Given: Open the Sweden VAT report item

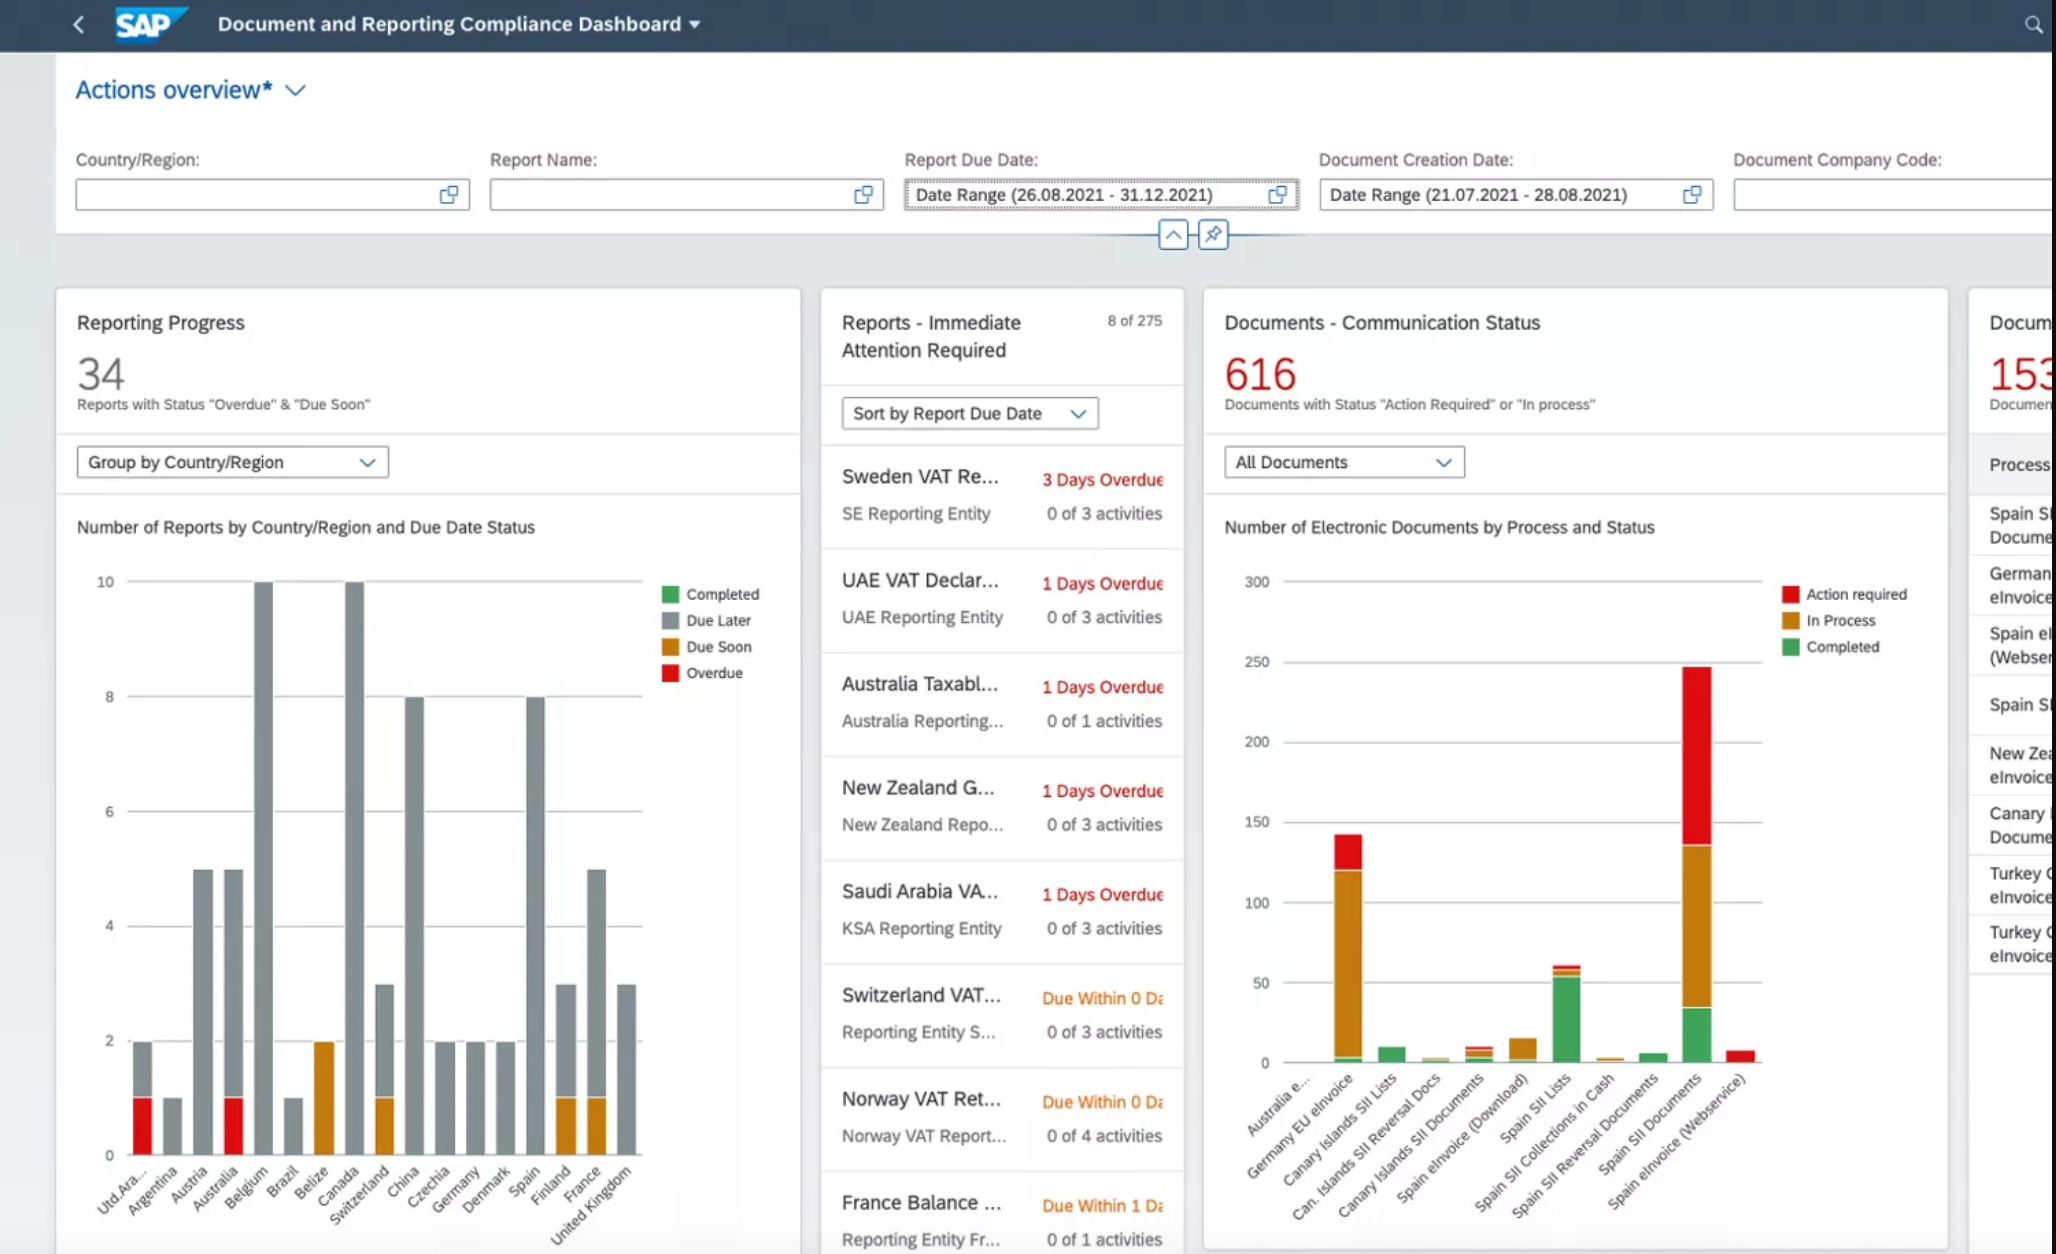Looking at the screenshot, I should pyautogui.click(x=1002, y=496).
